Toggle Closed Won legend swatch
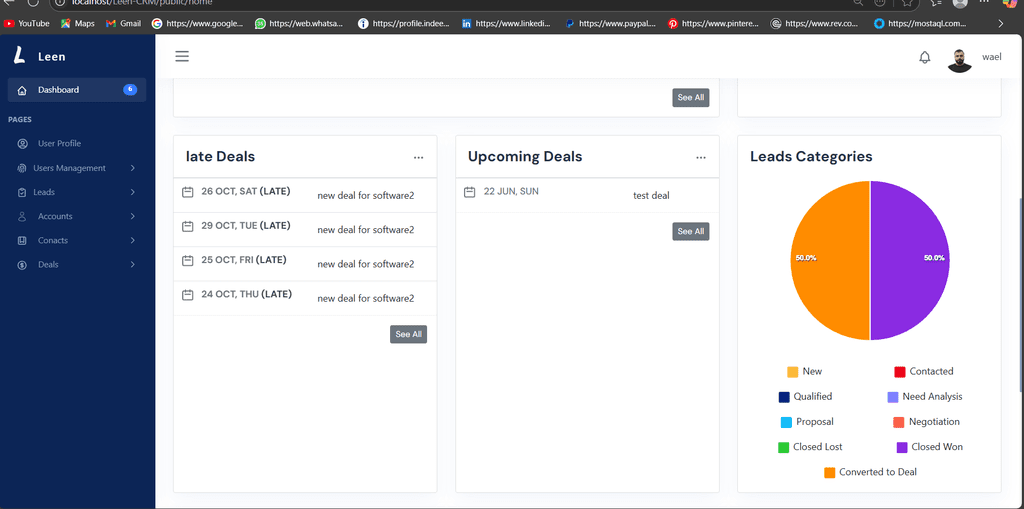This screenshot has width=1024, height=509. coord(902,448)
